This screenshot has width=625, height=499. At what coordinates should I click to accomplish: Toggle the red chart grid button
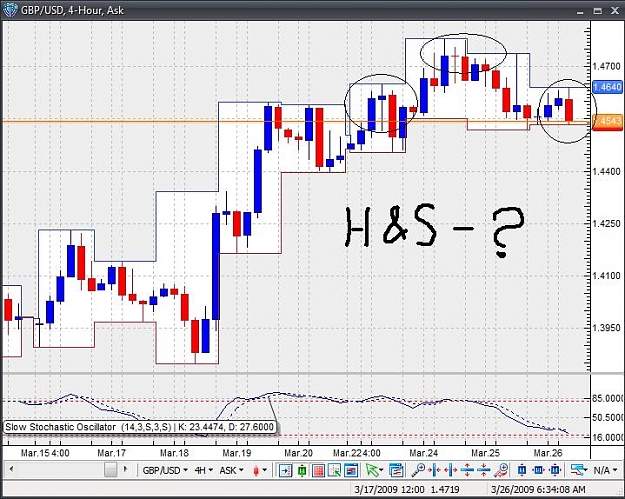[318, 470]
